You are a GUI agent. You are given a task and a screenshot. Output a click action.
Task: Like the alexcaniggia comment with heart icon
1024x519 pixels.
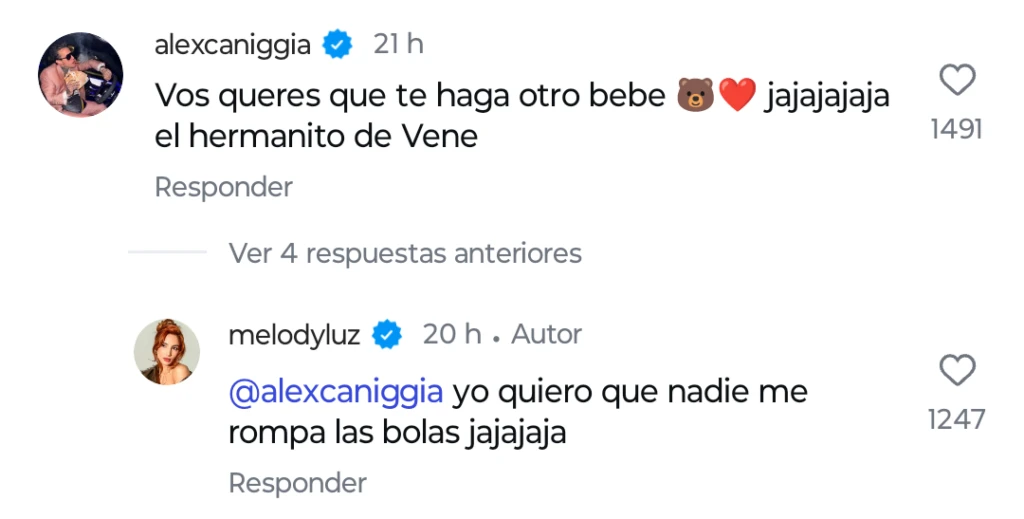click(x=957, y=80)
